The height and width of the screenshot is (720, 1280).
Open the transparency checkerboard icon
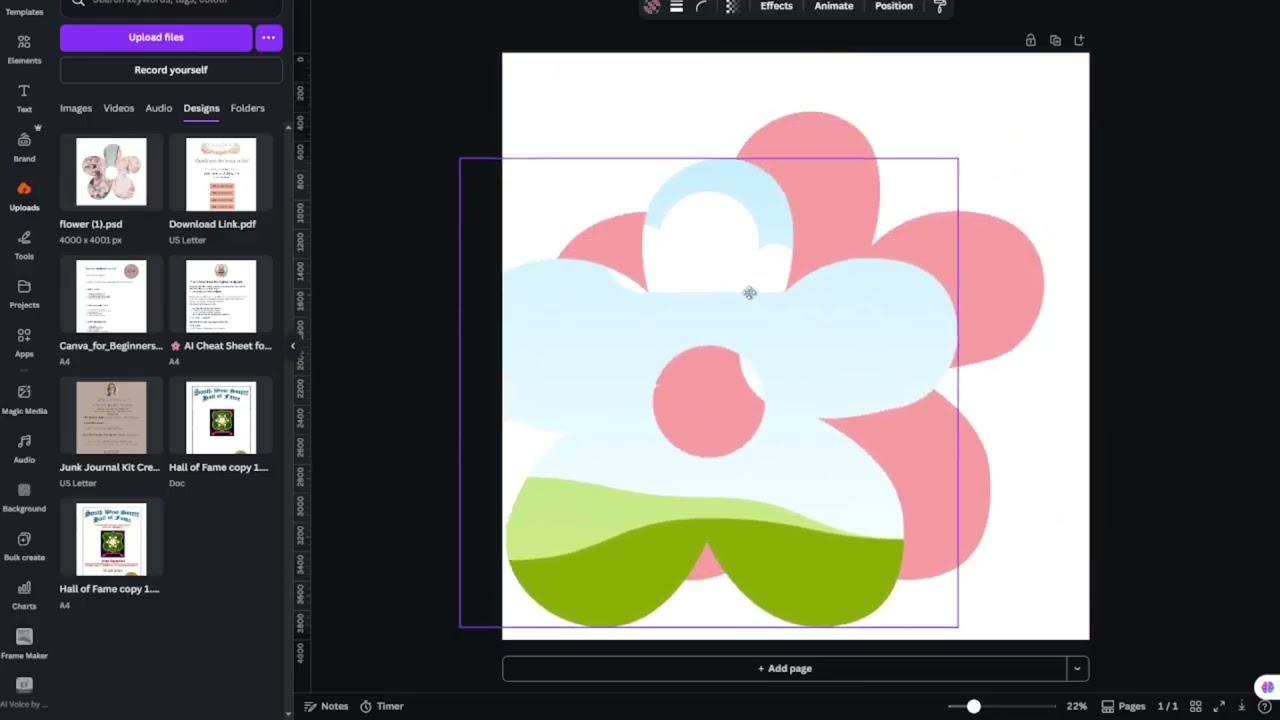732,7
